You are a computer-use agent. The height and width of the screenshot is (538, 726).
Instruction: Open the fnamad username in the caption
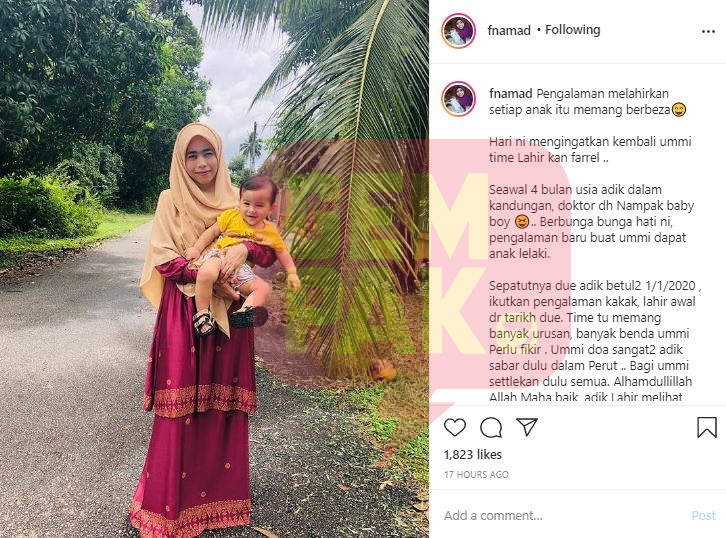[511, 94]
